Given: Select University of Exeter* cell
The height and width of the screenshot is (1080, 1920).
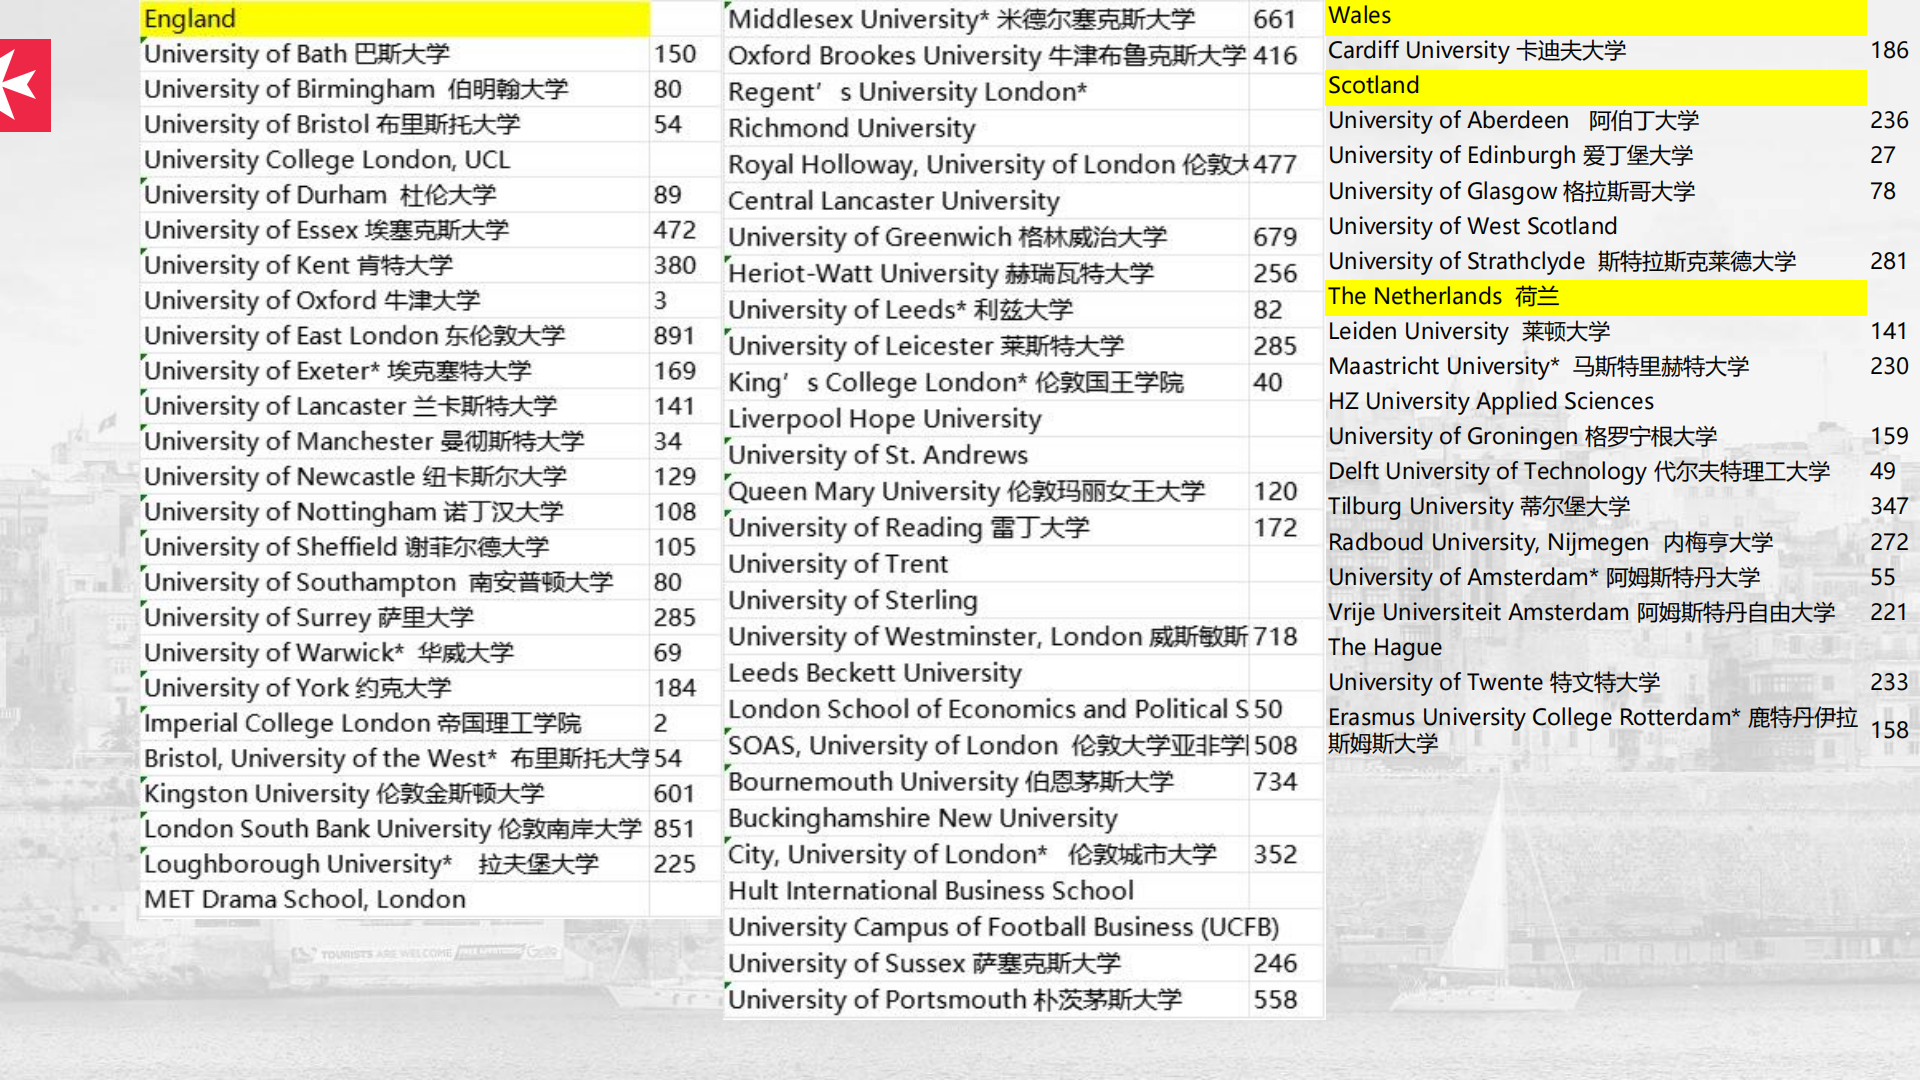Looking at the screenshot, I should coord(396,370).
